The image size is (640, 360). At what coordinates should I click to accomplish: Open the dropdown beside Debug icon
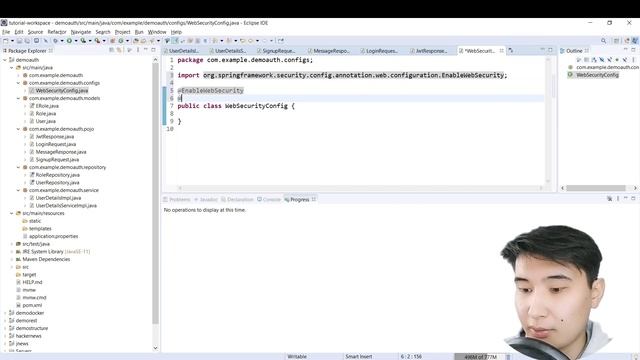point(62,41)
